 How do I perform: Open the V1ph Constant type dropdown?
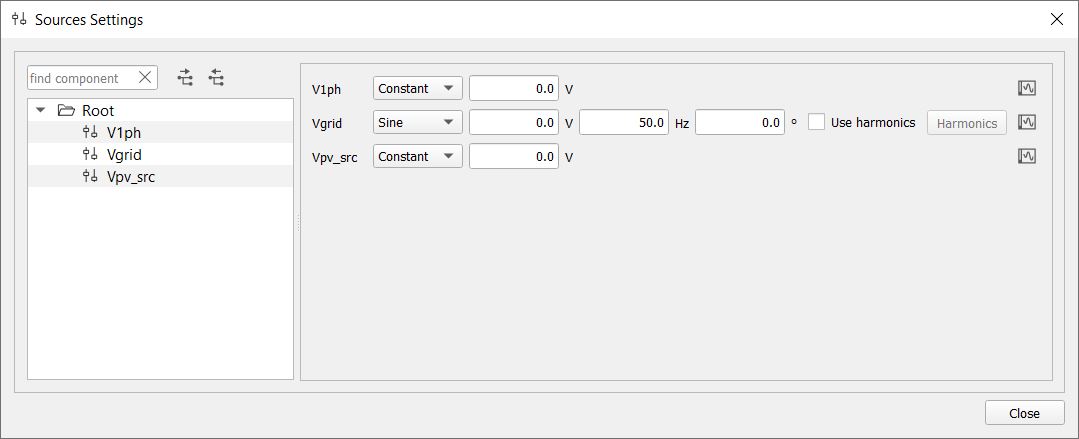click(417, 88)
